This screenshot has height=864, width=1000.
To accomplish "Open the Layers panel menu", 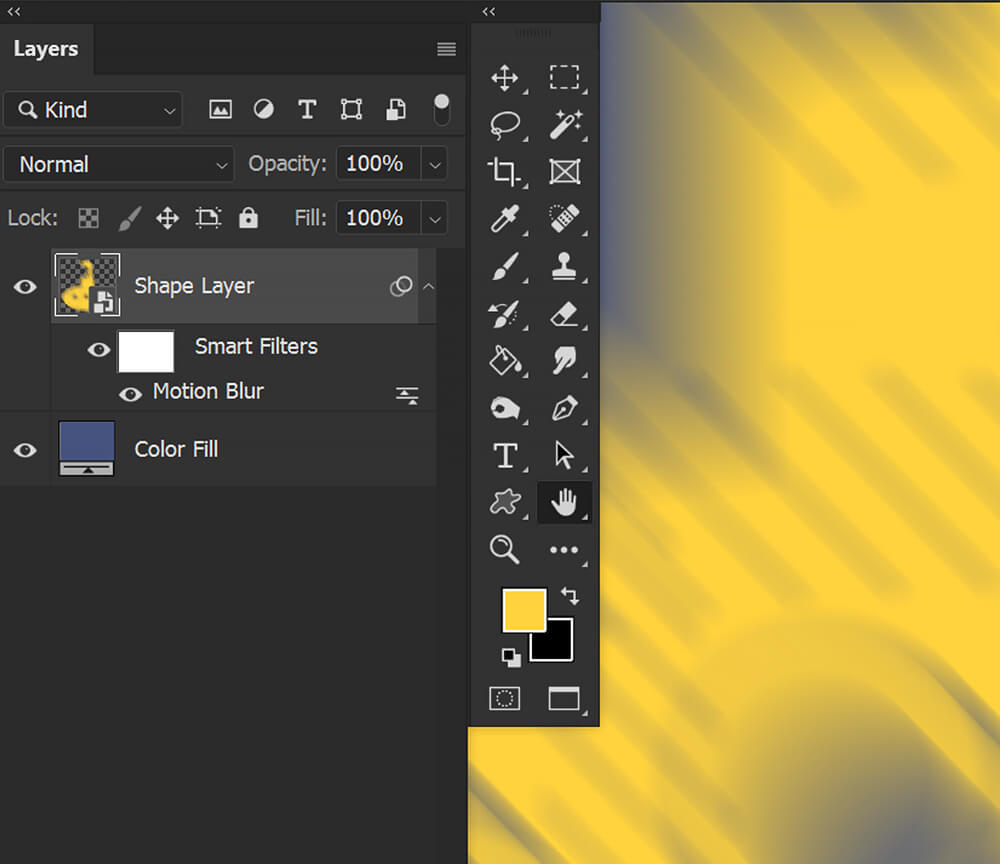I will tap(446, 49).
